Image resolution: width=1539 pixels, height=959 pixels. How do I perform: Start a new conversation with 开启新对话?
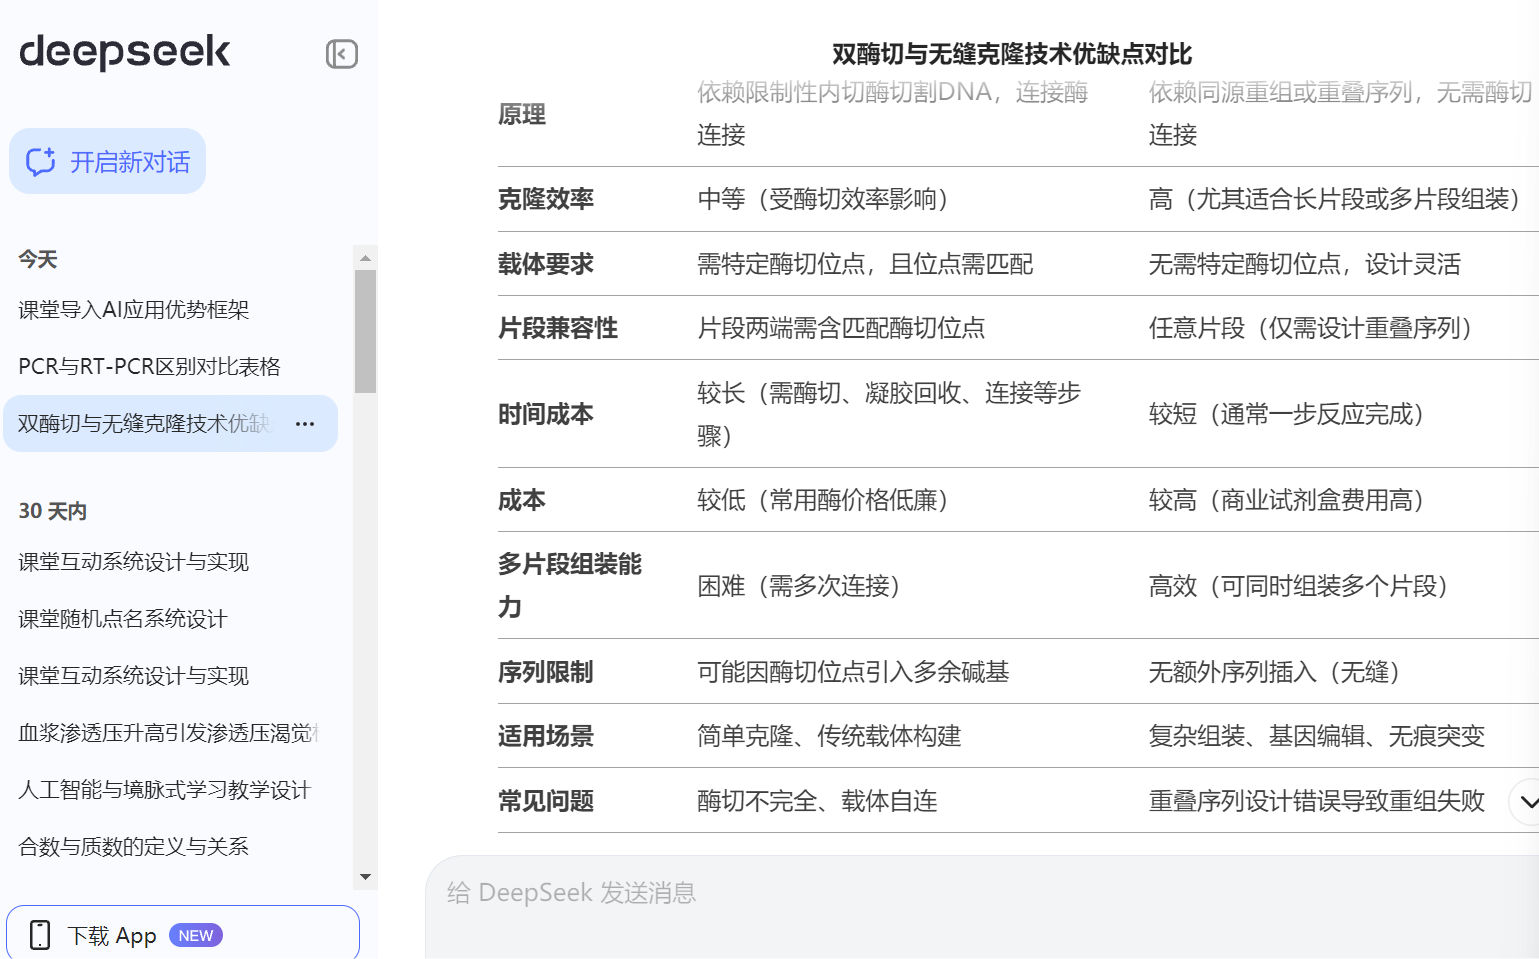(108, 162)
